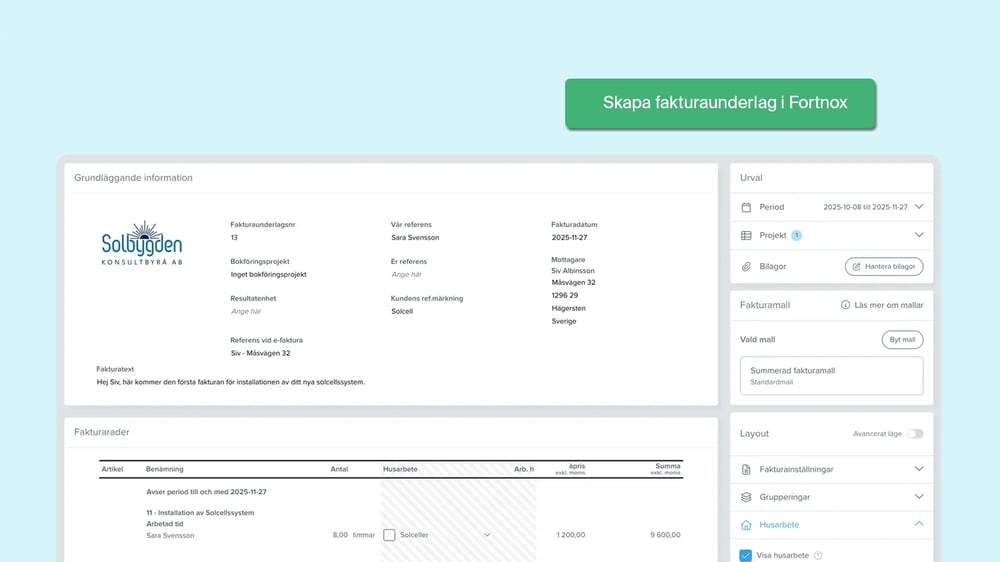Open the Solceller husarbete type dropdown
The height and width of the screenshot is (562, 1000).
(x=487, y=535)
